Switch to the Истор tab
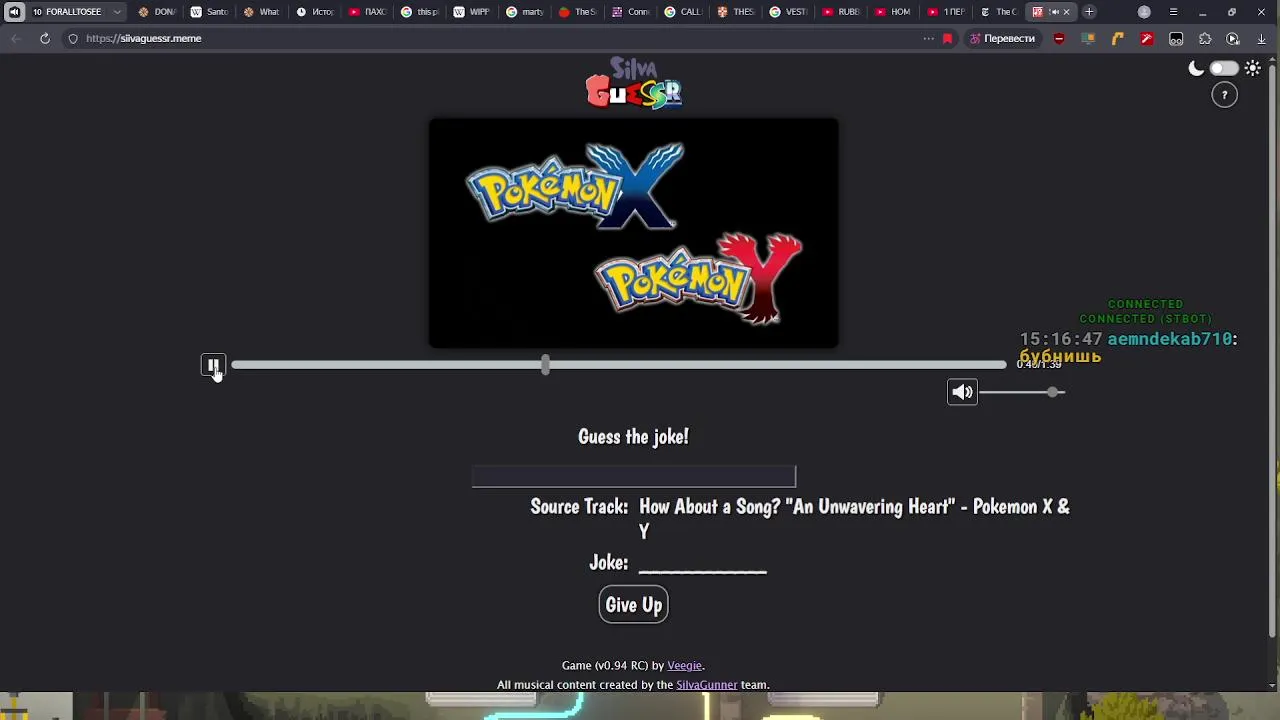 click(x=315, y=12)
